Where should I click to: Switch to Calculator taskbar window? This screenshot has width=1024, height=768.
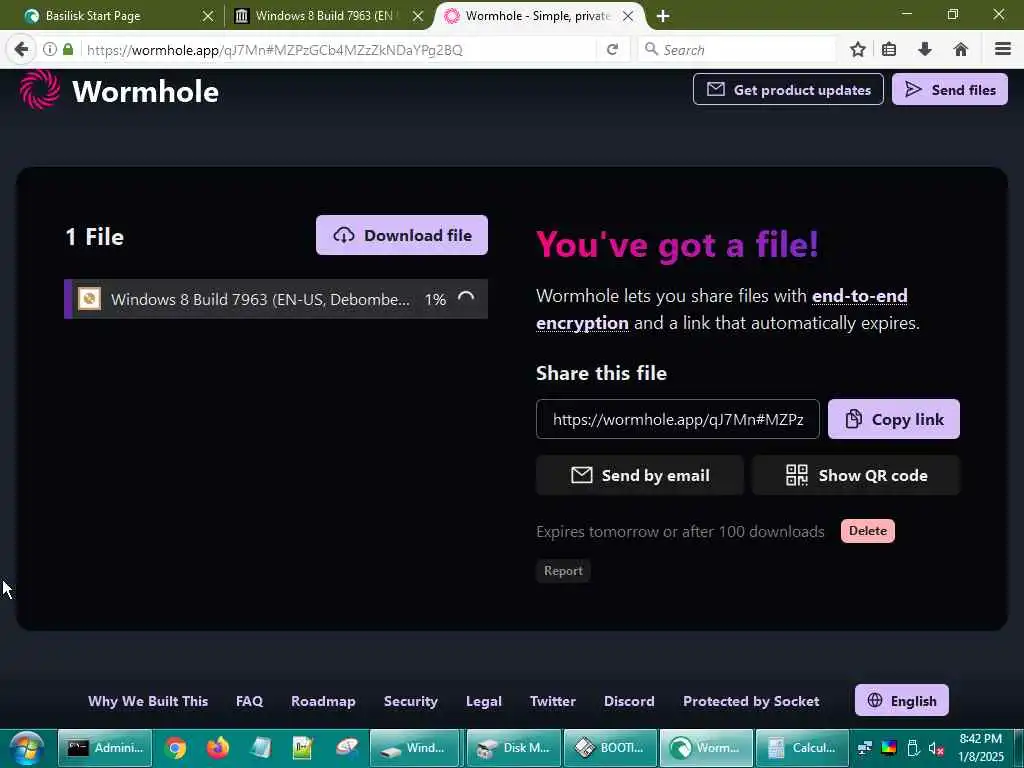[x=803, y=748]
